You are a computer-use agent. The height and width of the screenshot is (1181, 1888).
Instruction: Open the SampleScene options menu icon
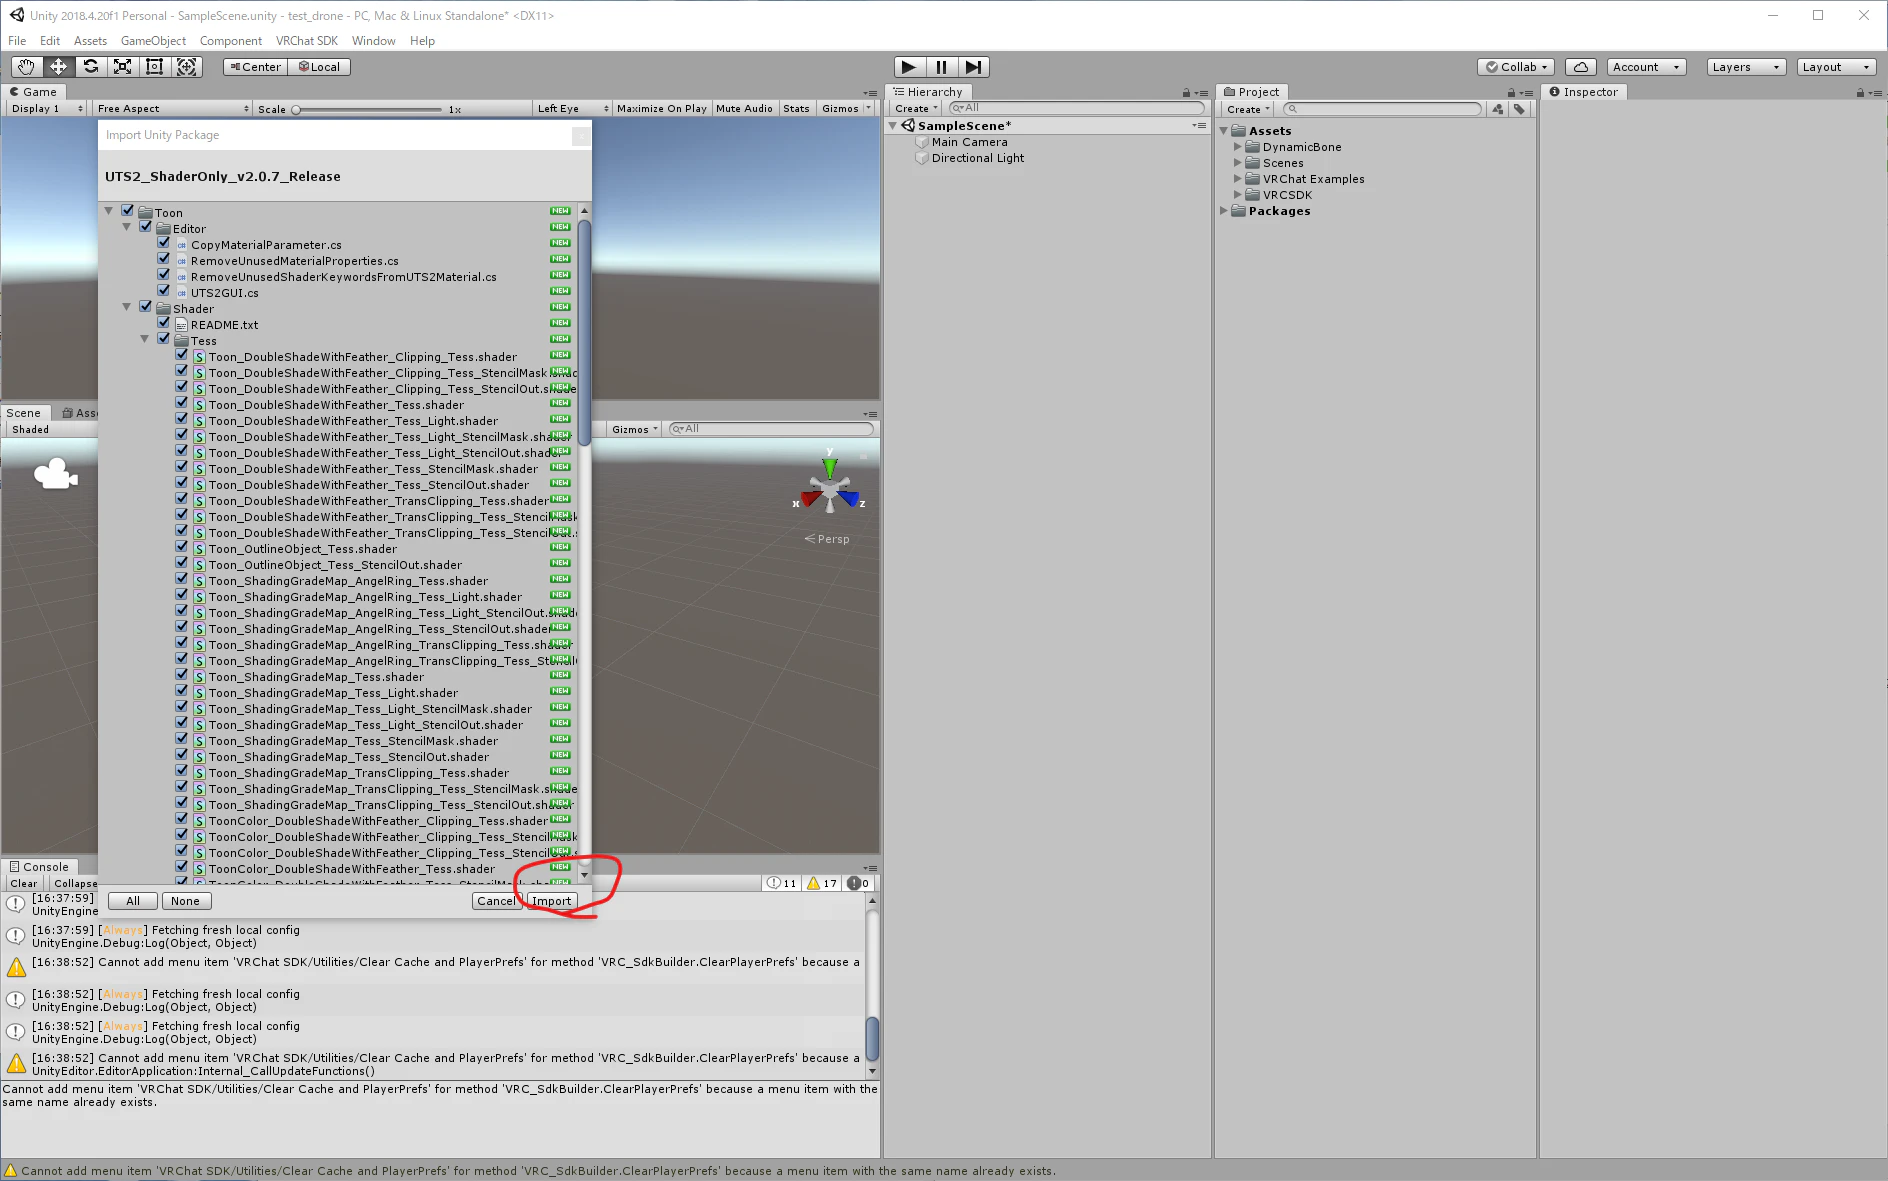(x=1198, y=126)
